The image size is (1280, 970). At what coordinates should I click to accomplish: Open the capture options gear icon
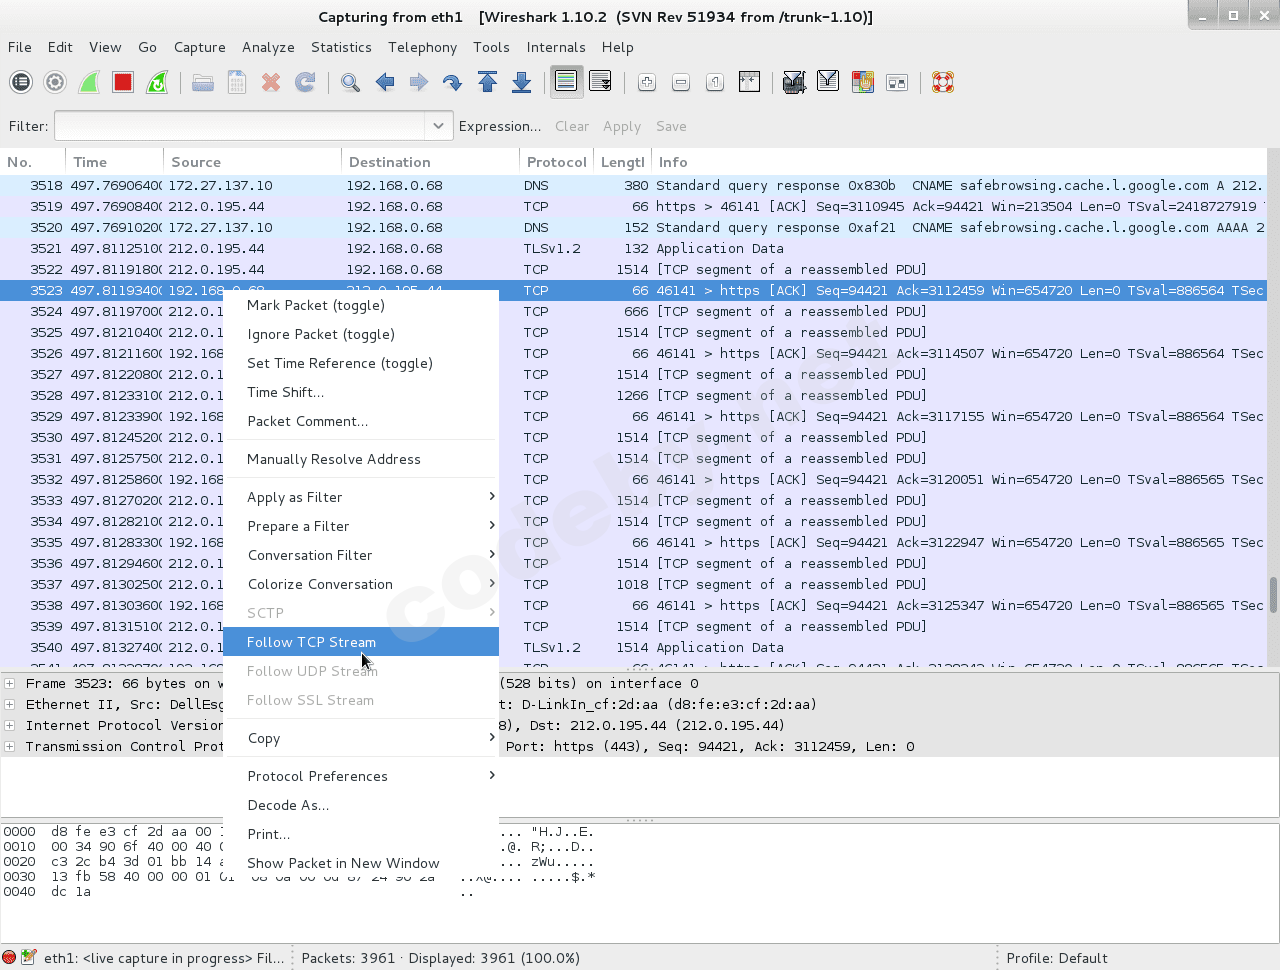pyautogui.click(x=55, y=82)
